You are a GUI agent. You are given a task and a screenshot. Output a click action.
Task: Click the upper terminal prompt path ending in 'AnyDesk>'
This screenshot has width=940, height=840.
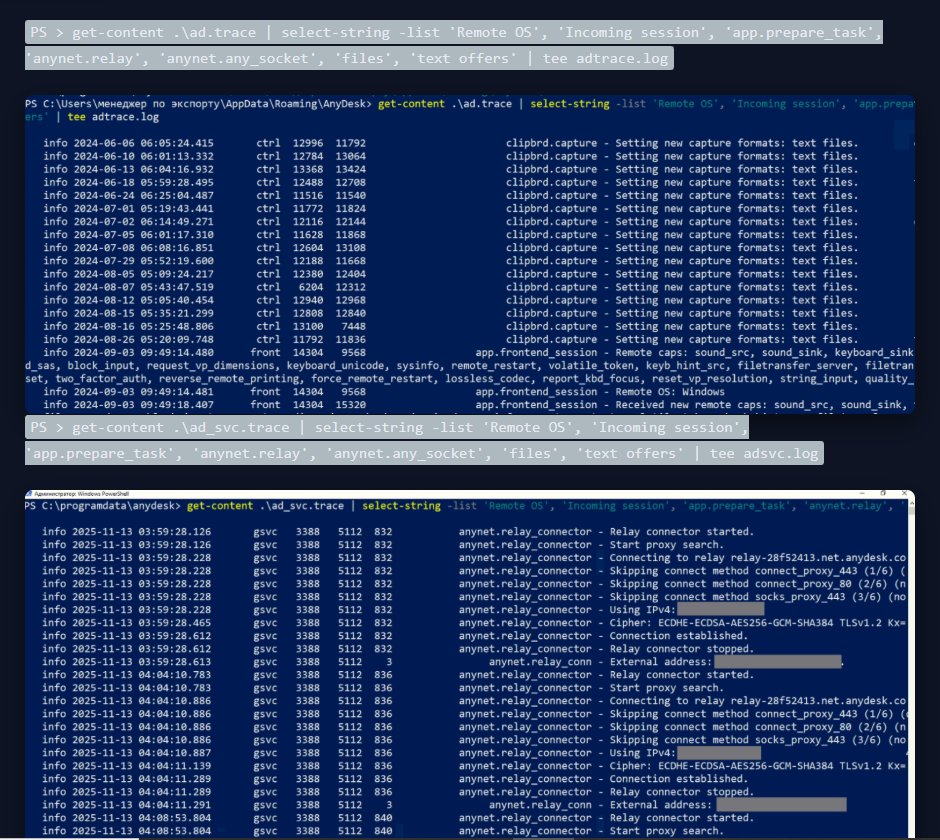198,104
